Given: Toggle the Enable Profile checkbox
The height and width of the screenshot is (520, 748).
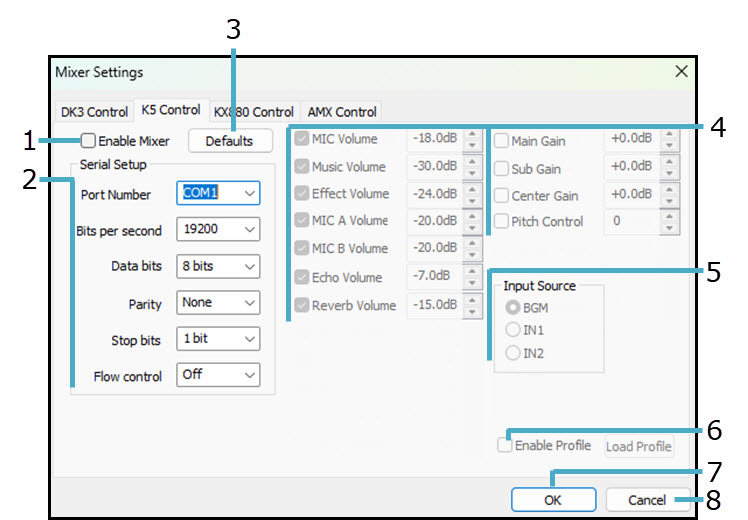Looking at the screenshot, I should [506, 445].
